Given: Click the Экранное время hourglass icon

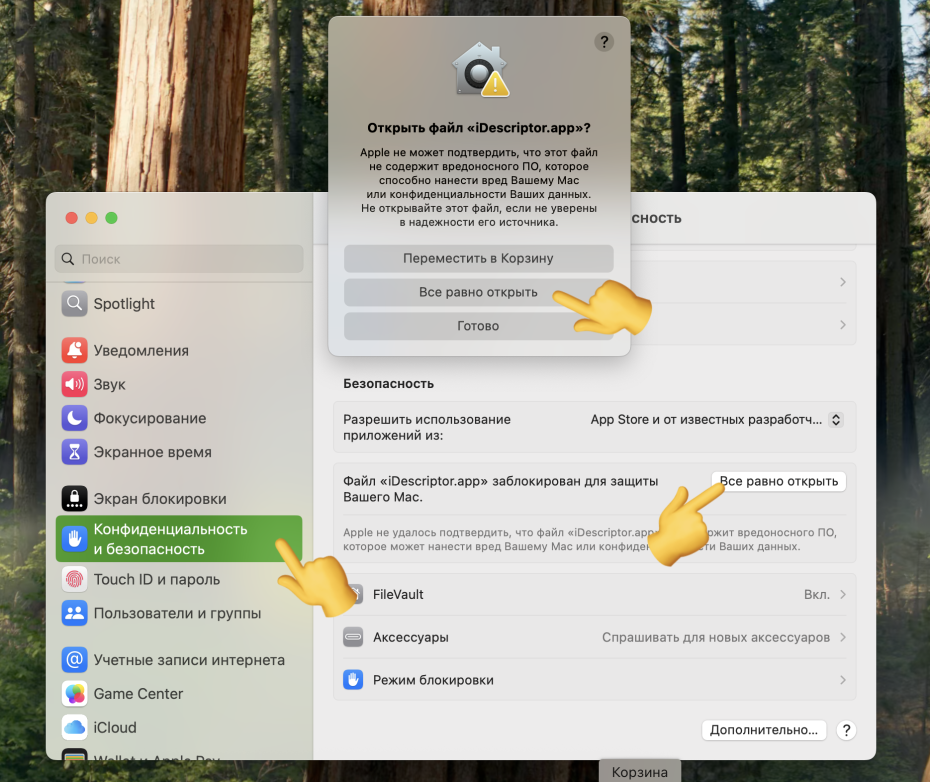Looking at the screenshot, I should point(74,452).
